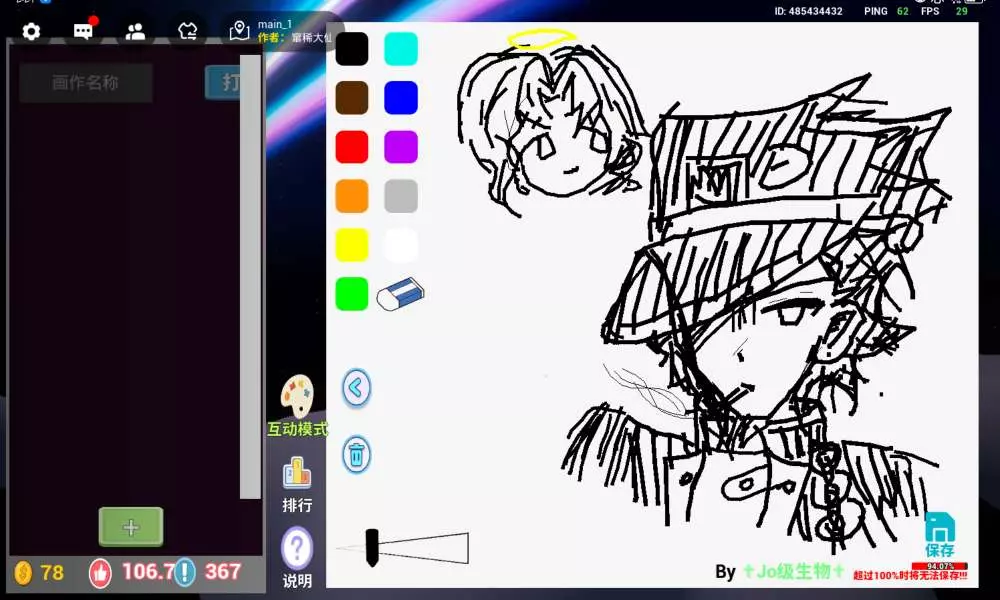The width and height of the screenshot is (1000, 600).
Task: Pick the black color swatch
Action: click(352, 49)
